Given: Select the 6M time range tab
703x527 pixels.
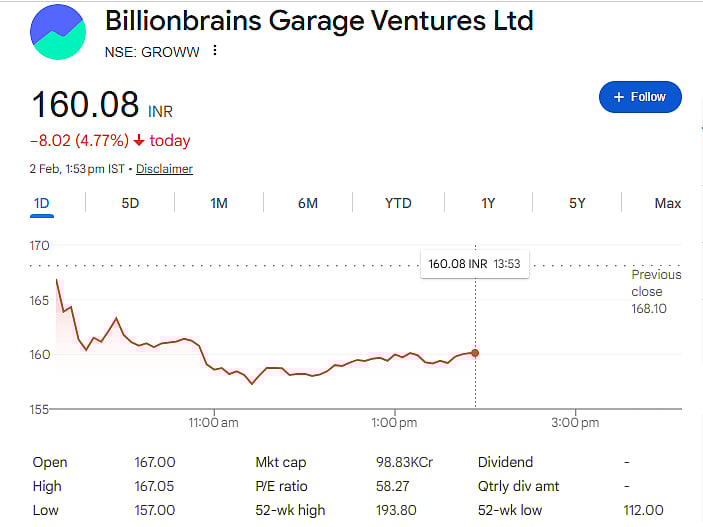Looking at the screenshot, I should click(308, 203).
